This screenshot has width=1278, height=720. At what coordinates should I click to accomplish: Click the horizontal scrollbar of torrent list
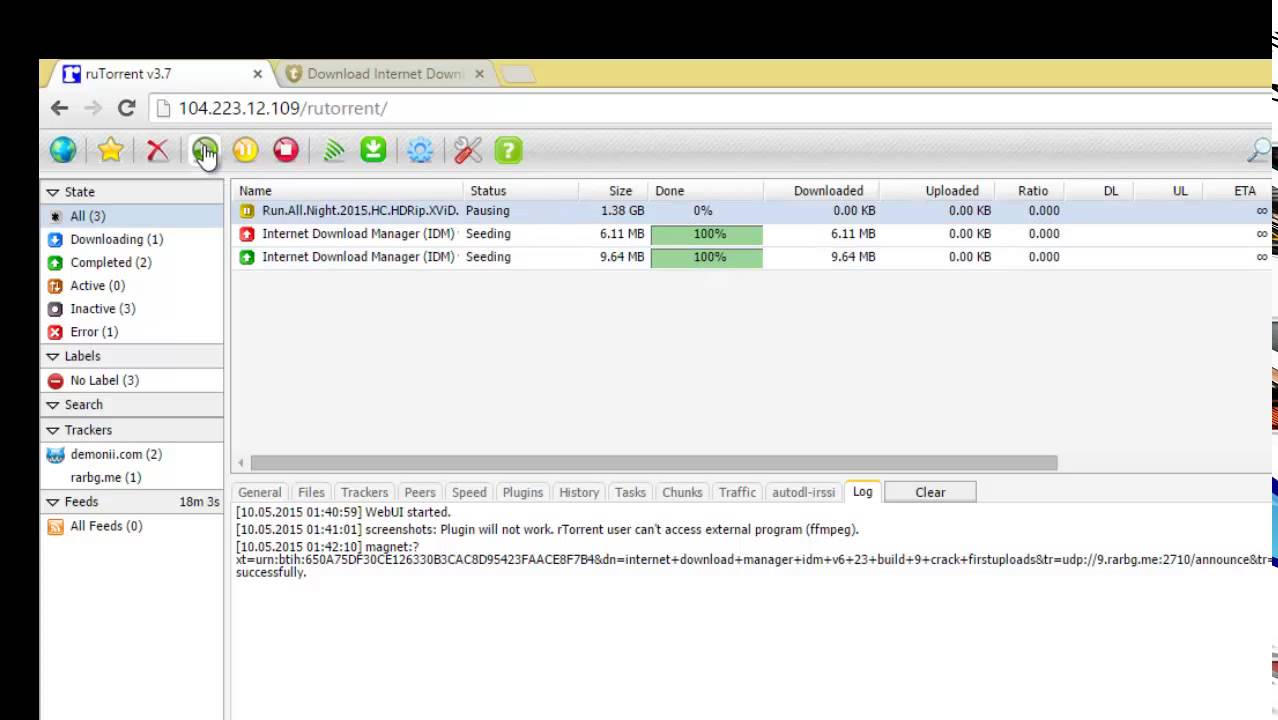click(654, 463)
